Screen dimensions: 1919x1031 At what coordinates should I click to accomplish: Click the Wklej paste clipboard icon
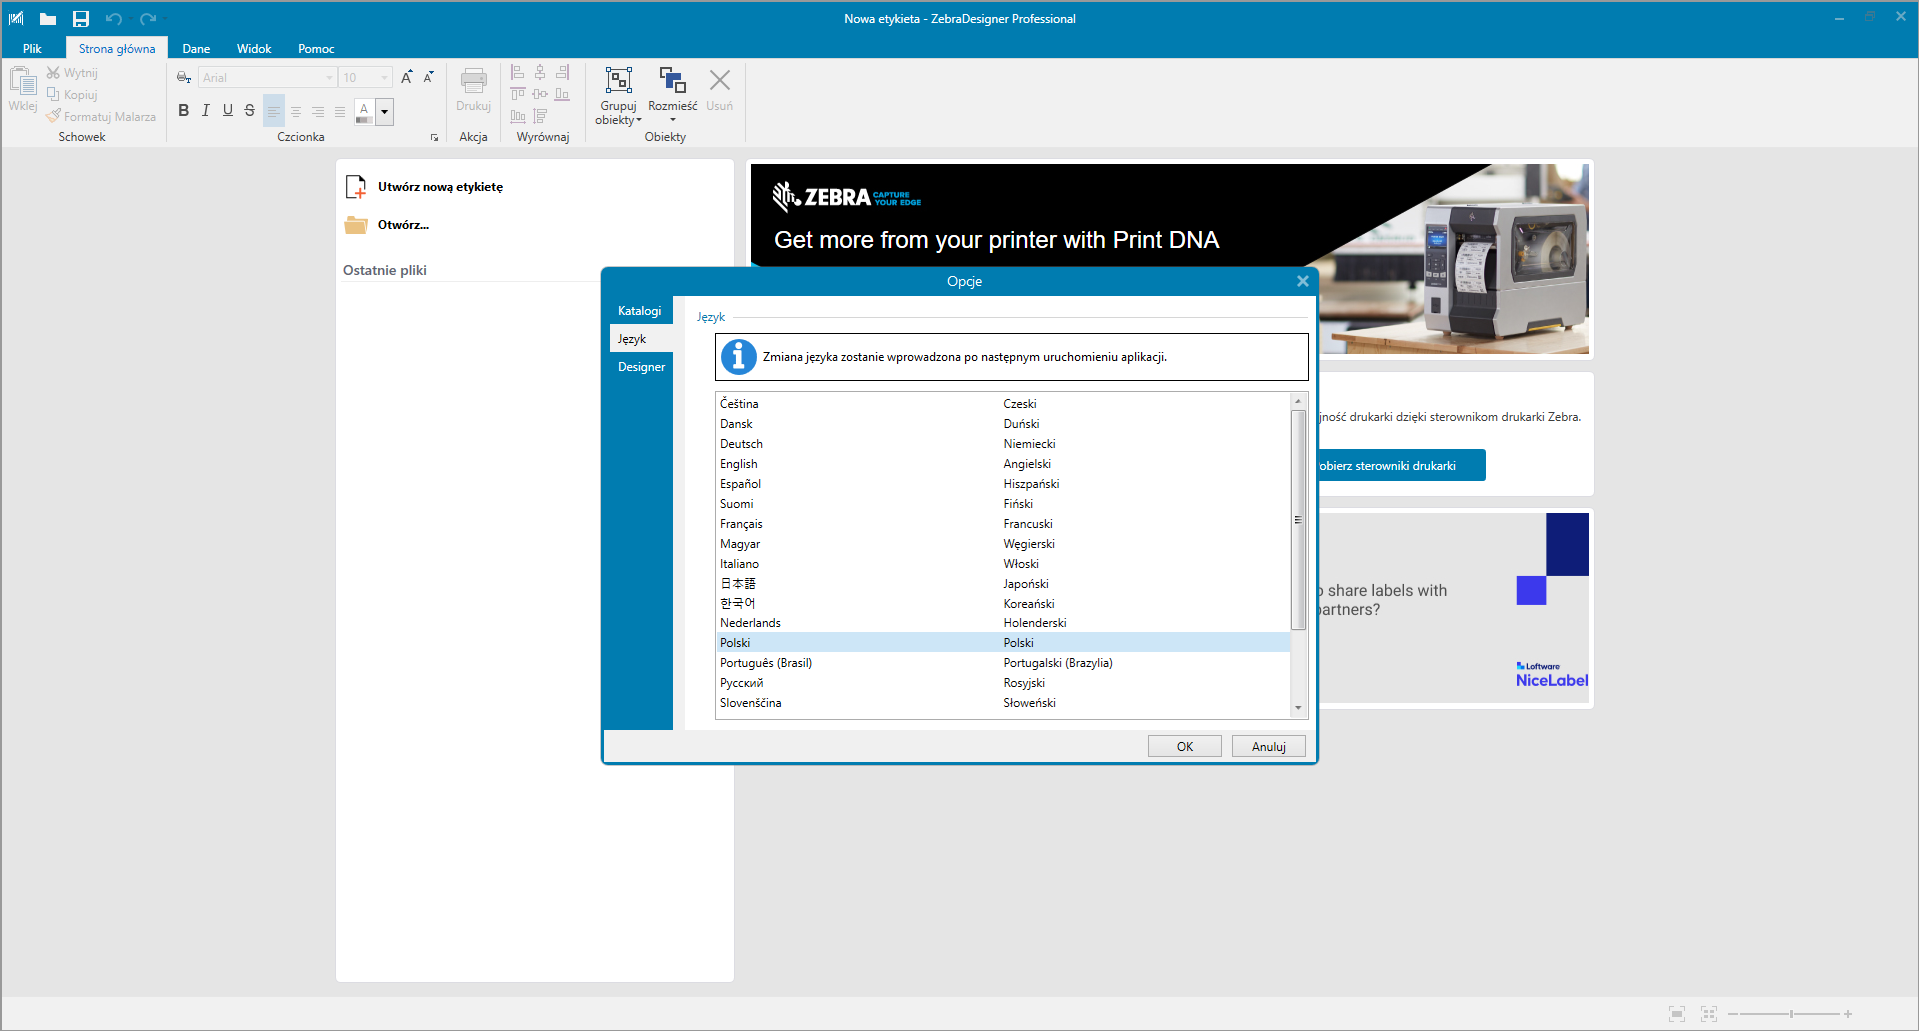[x=23, y=81]
